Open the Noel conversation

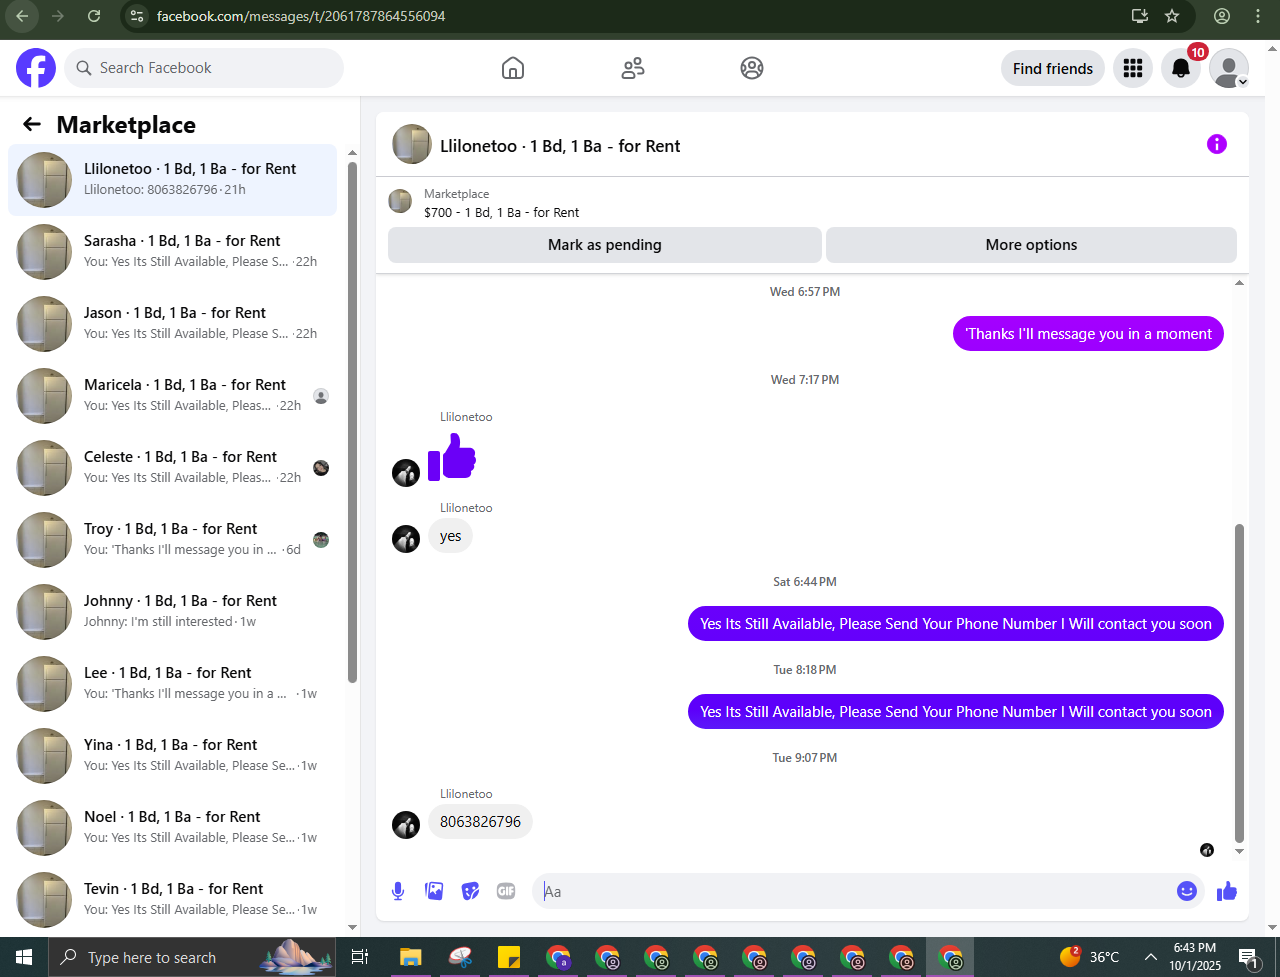tap(172, 828)
